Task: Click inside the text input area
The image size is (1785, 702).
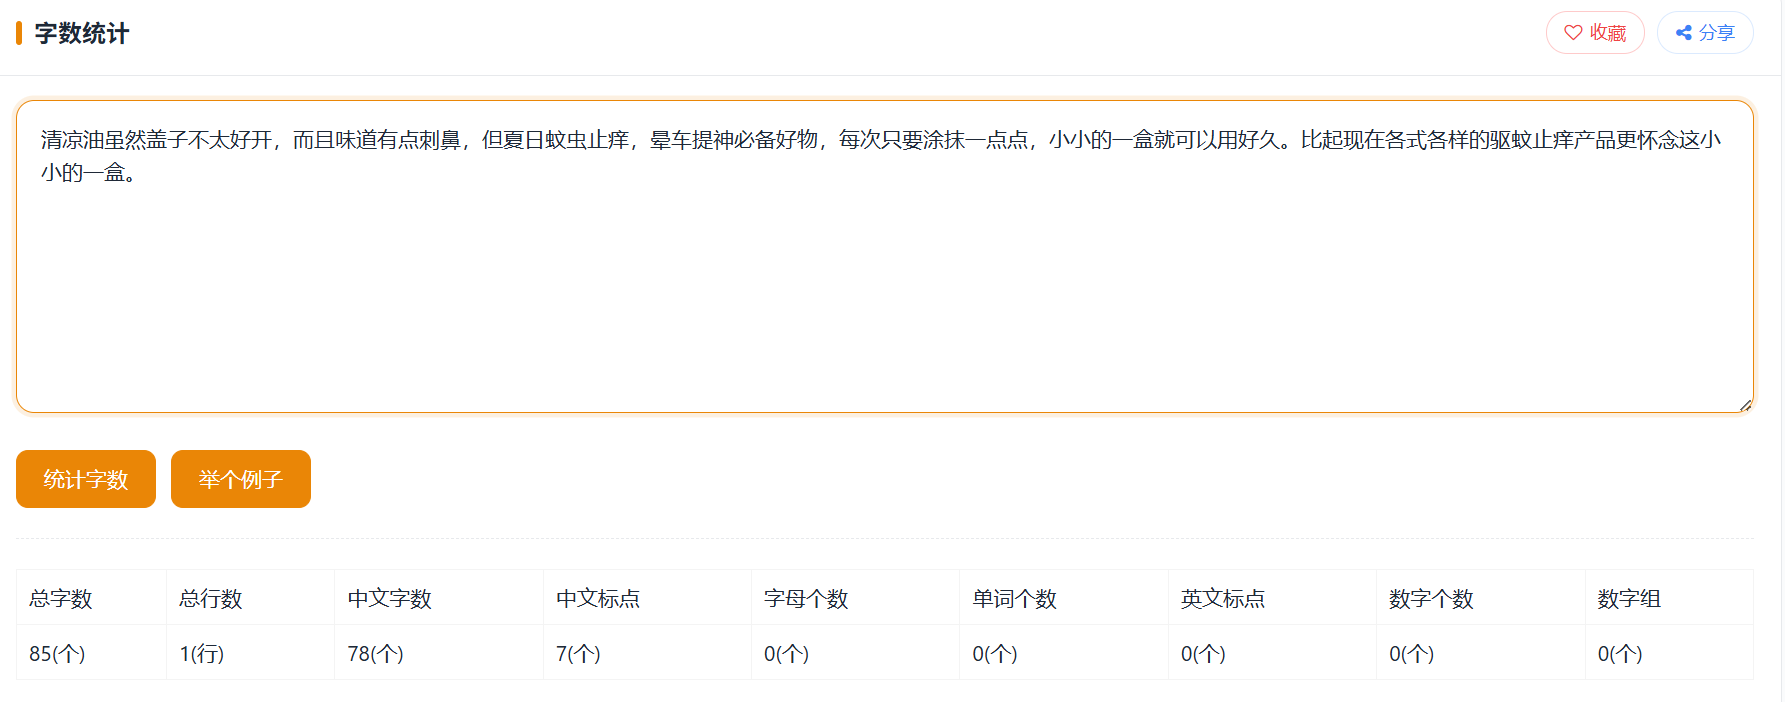Action: tap(885, 256)
